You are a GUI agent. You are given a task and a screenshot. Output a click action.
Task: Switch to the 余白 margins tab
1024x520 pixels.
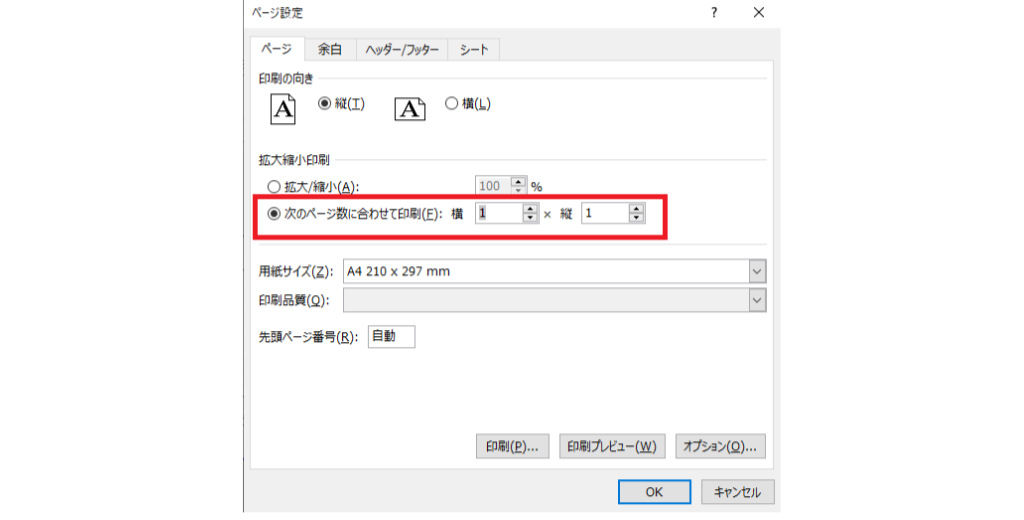[x=330, y=49]
